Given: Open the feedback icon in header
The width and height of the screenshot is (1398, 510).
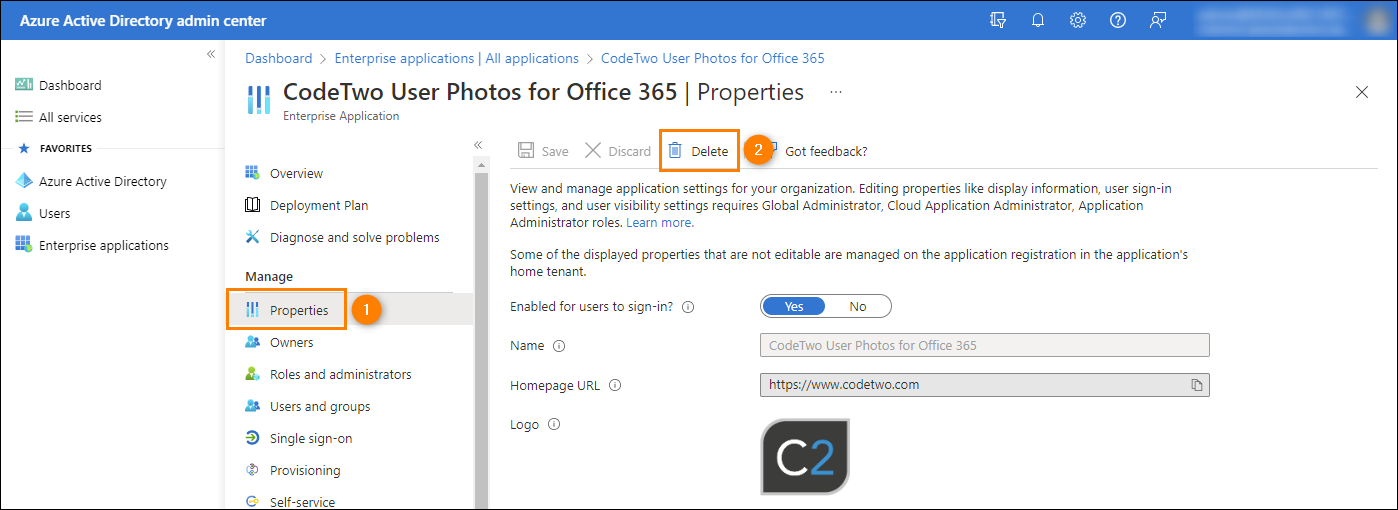Looking at the screenshot, I should tap(1158, 20).
